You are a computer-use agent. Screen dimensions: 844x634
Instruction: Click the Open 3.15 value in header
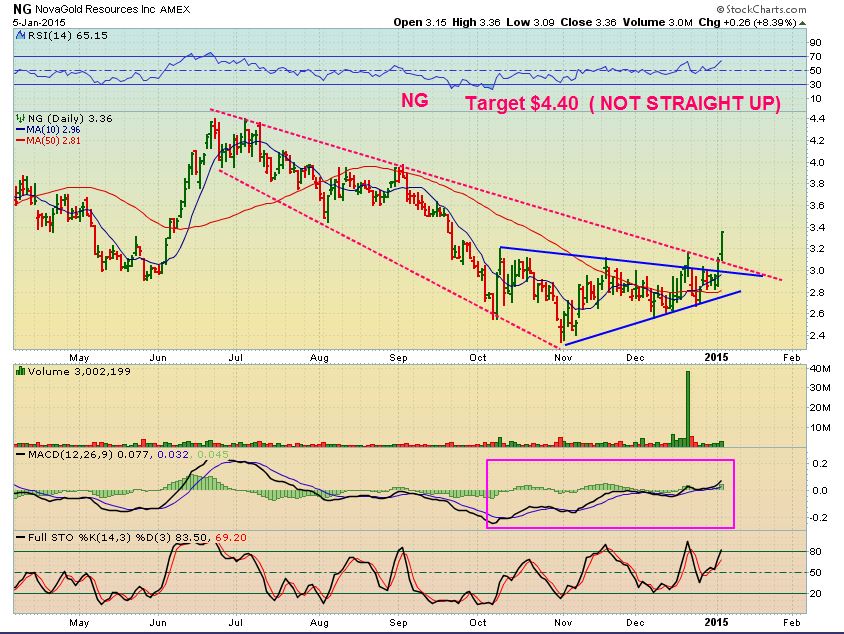[x=420, y=23]
